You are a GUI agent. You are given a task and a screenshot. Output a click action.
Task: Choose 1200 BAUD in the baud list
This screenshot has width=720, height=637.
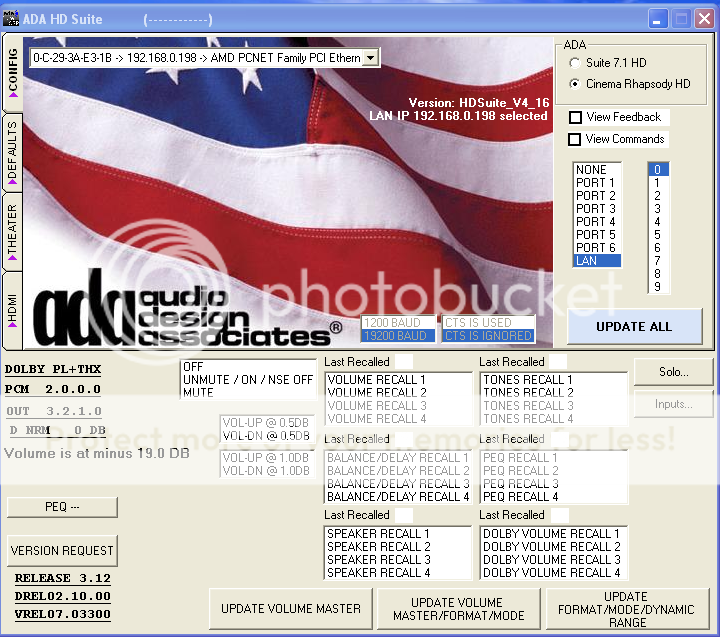(397, 323)
